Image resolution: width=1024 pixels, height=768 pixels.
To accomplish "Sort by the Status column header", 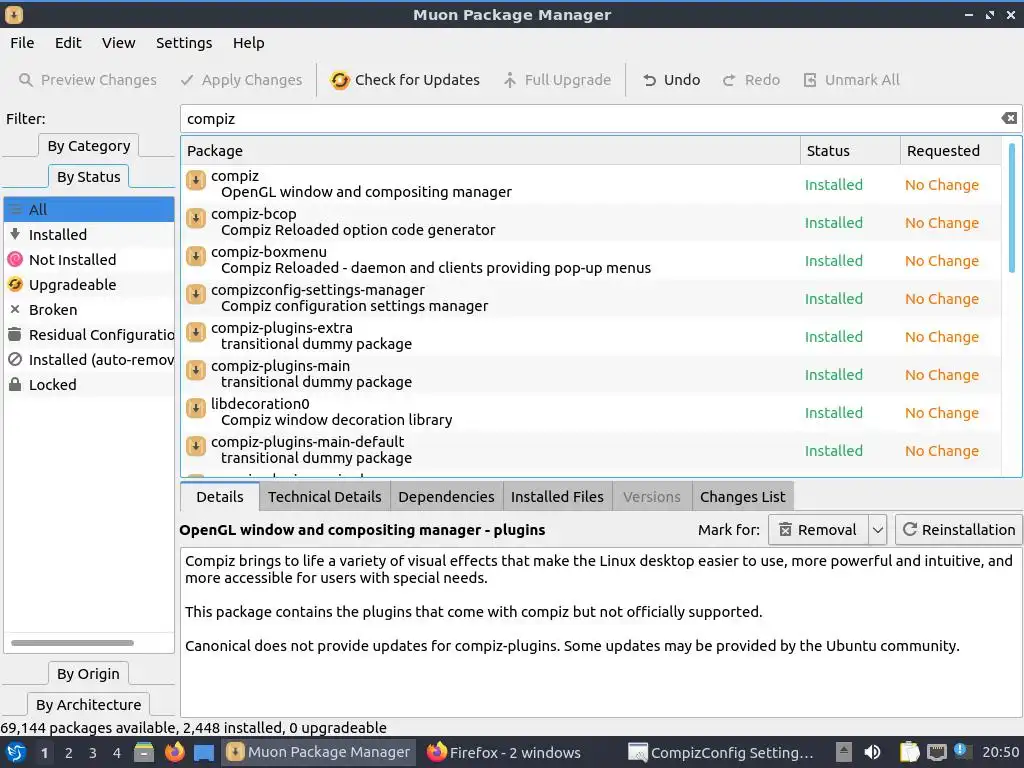I will pyautogui.click(x=850, y=151).
